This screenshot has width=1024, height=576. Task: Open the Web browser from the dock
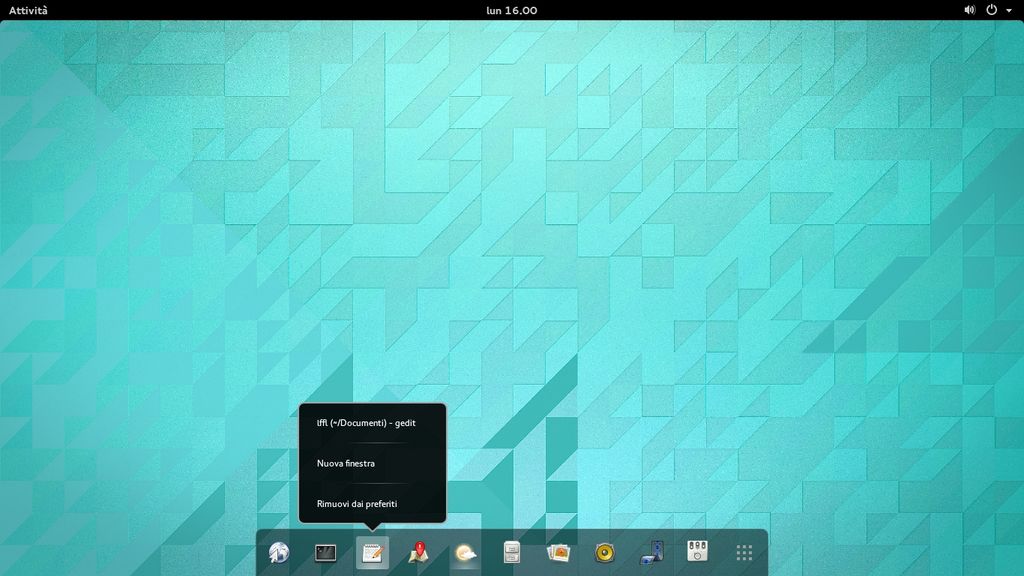pyautogui.click(x=279, y=552)
